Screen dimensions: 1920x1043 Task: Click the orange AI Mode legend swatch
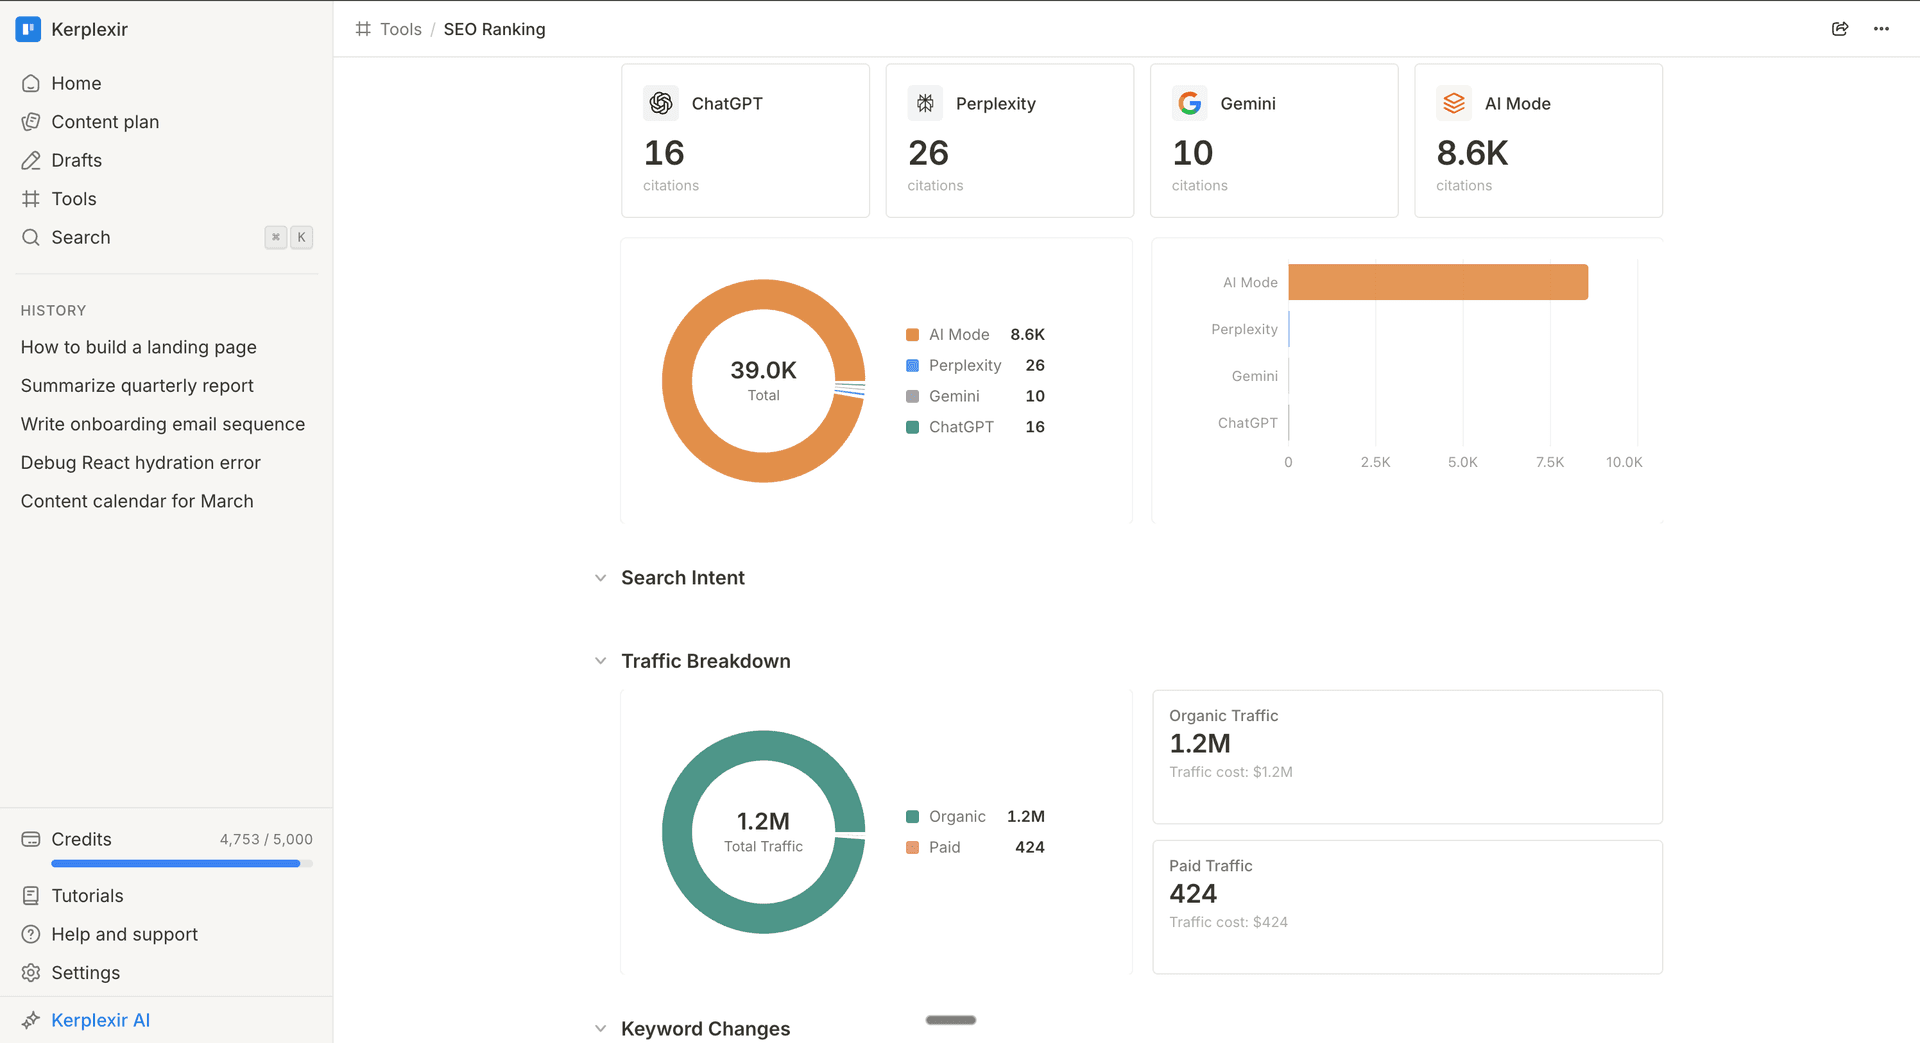(x=912, y=334)
